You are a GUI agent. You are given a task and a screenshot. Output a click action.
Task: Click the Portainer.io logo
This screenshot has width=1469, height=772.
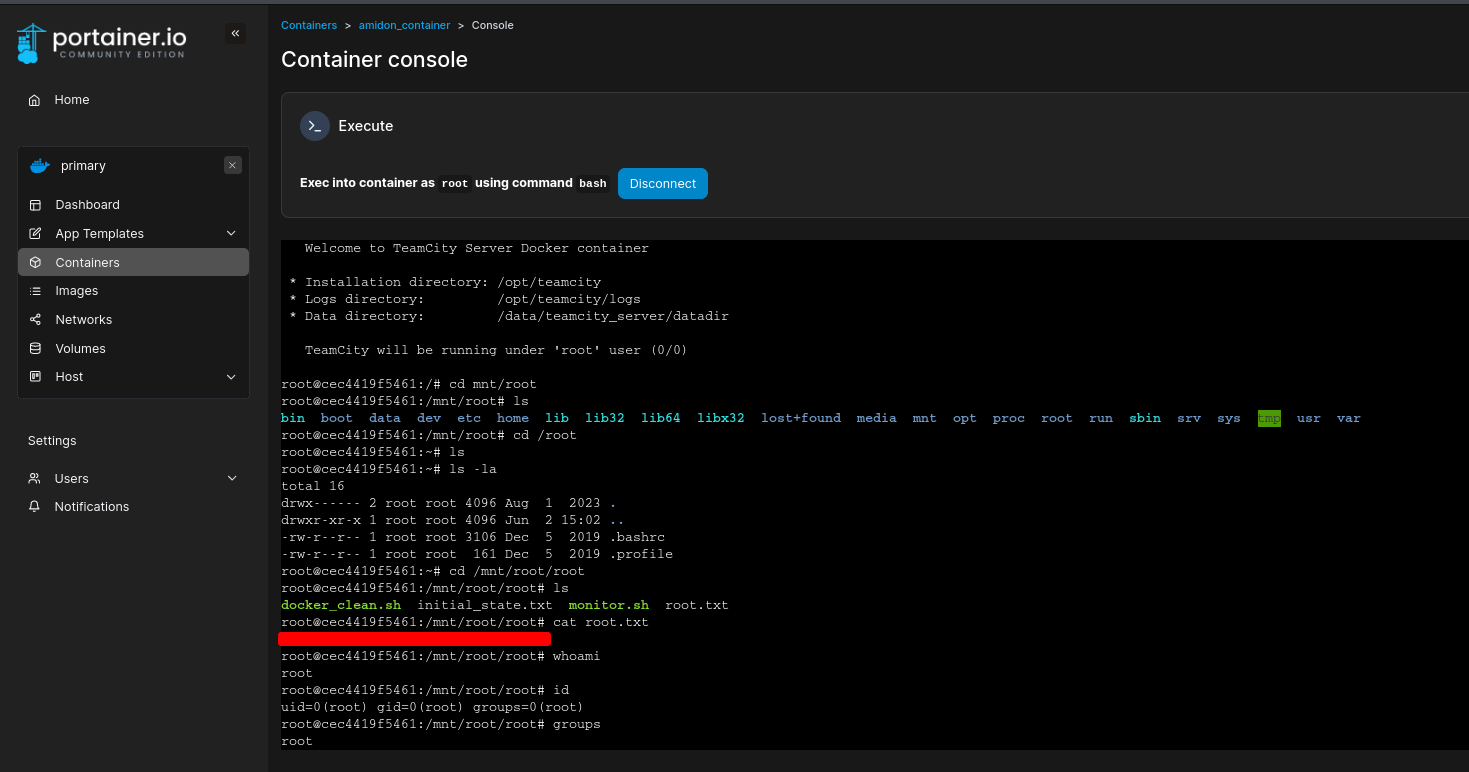101,42
